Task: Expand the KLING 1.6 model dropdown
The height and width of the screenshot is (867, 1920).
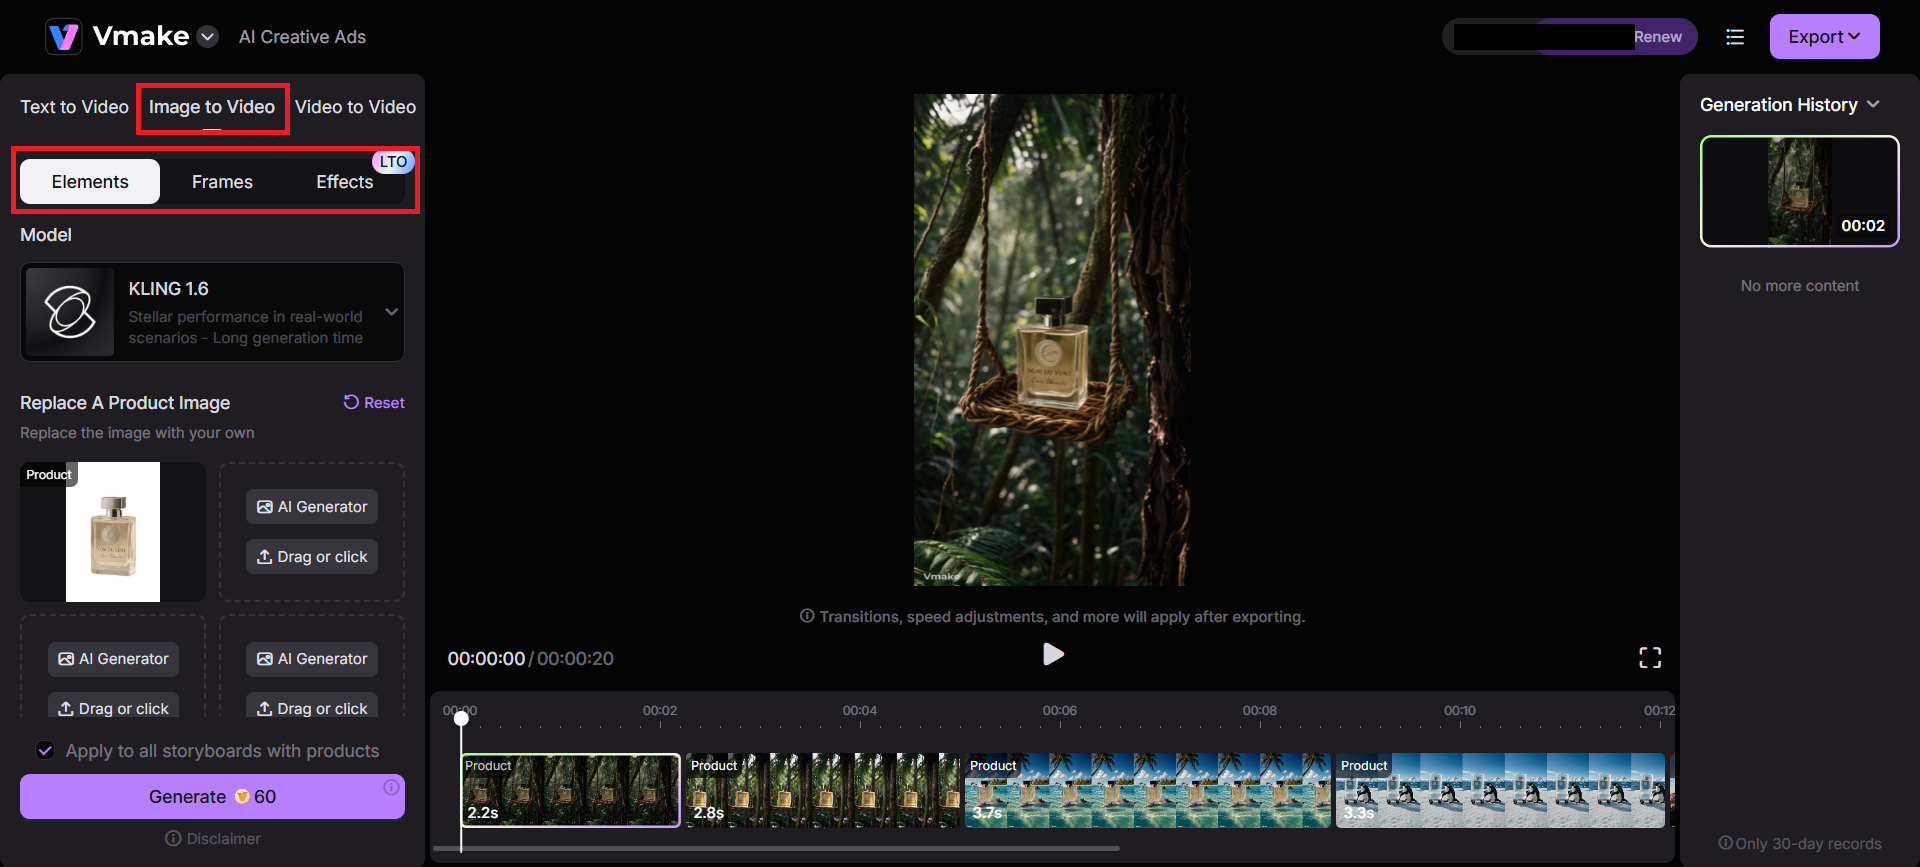Action: [x=392, y=312]
